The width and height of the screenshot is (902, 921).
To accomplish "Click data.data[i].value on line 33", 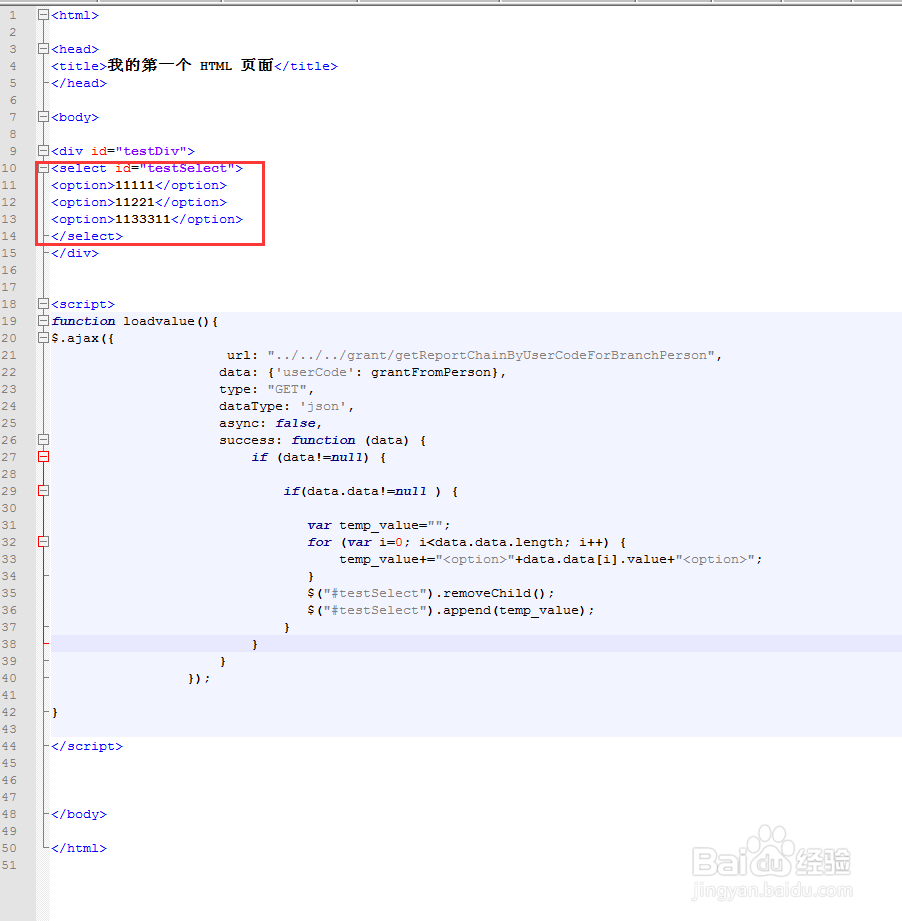I will tap(594, 560).
